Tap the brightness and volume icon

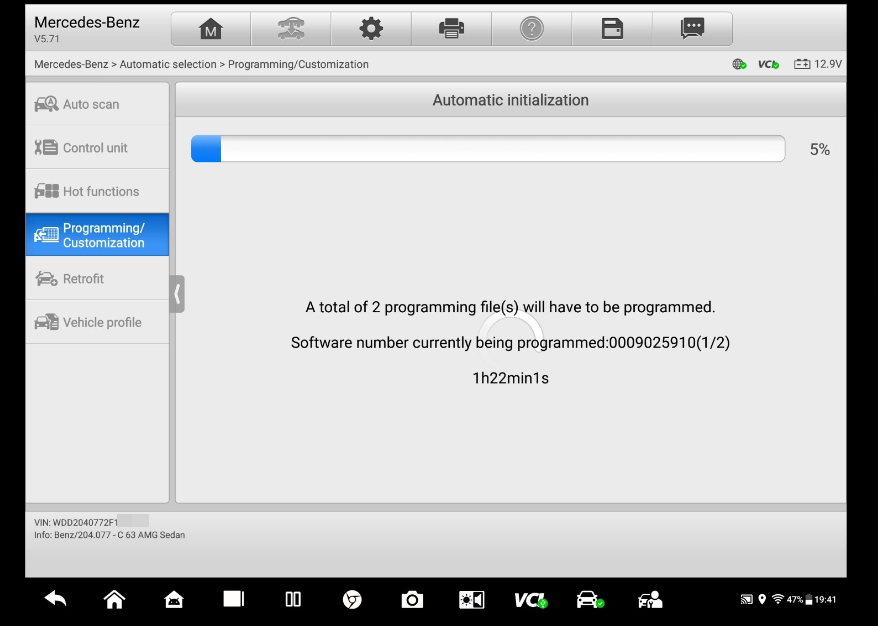pyautogui.click(x=471, y=600)
